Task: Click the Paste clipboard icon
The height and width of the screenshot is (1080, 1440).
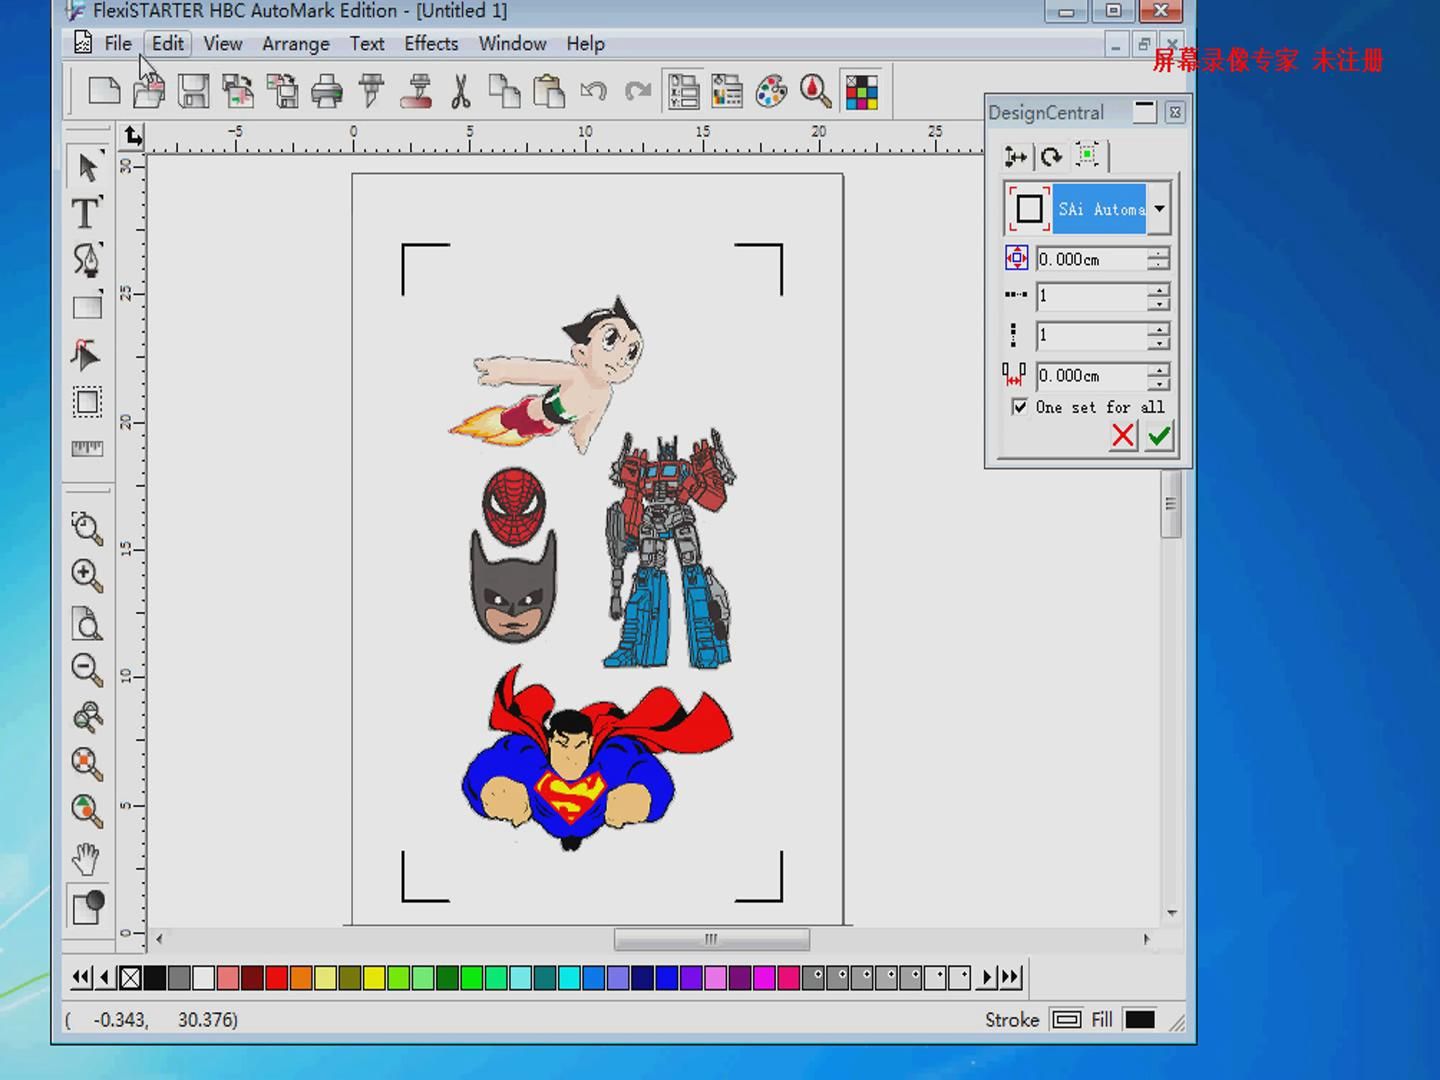Action: click(549, 91)
